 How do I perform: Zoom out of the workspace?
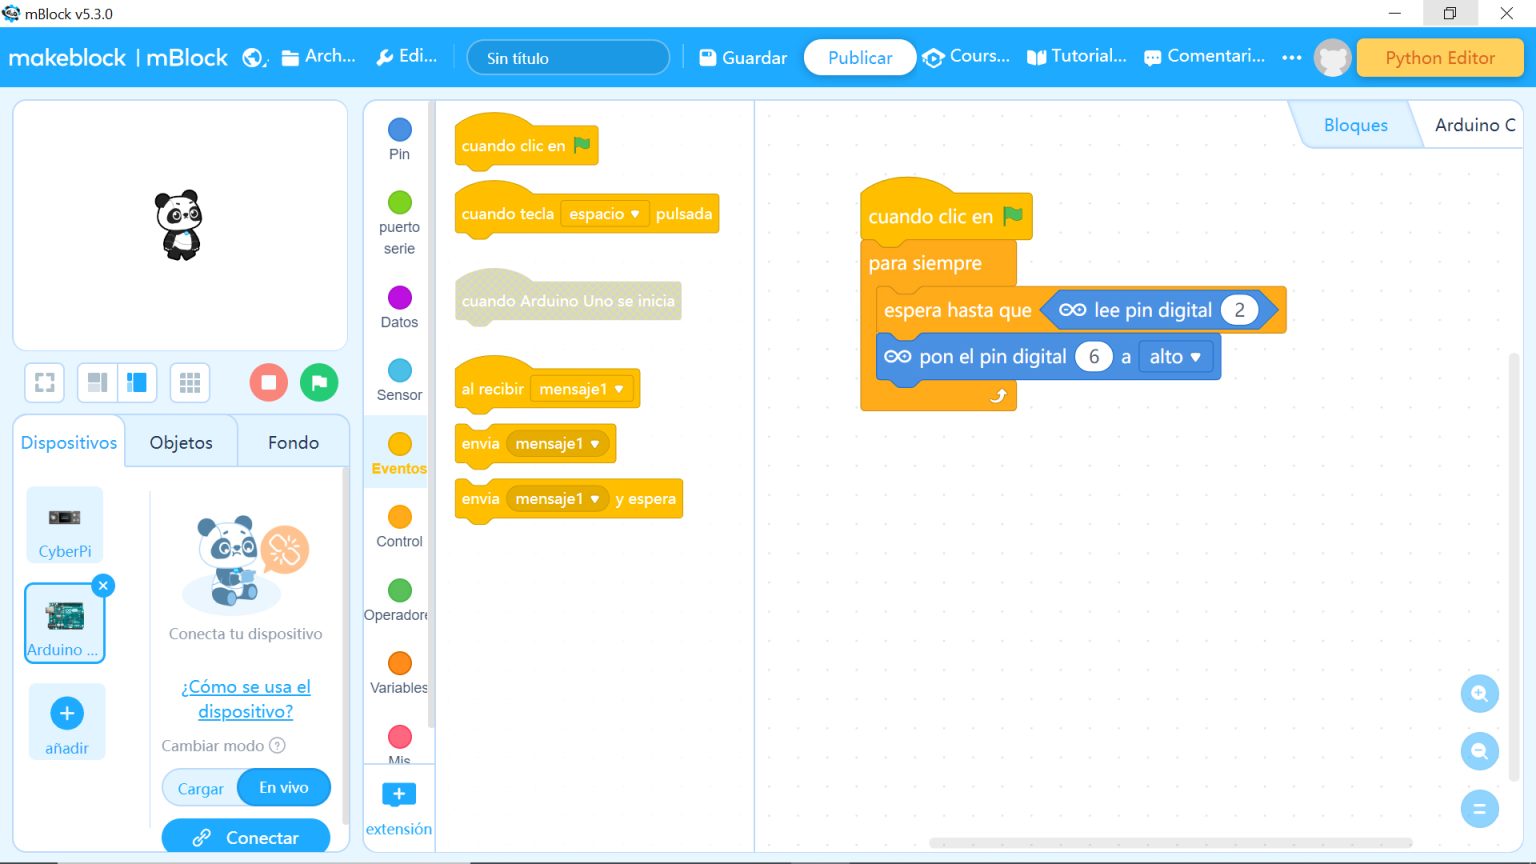click(1479, 751)
